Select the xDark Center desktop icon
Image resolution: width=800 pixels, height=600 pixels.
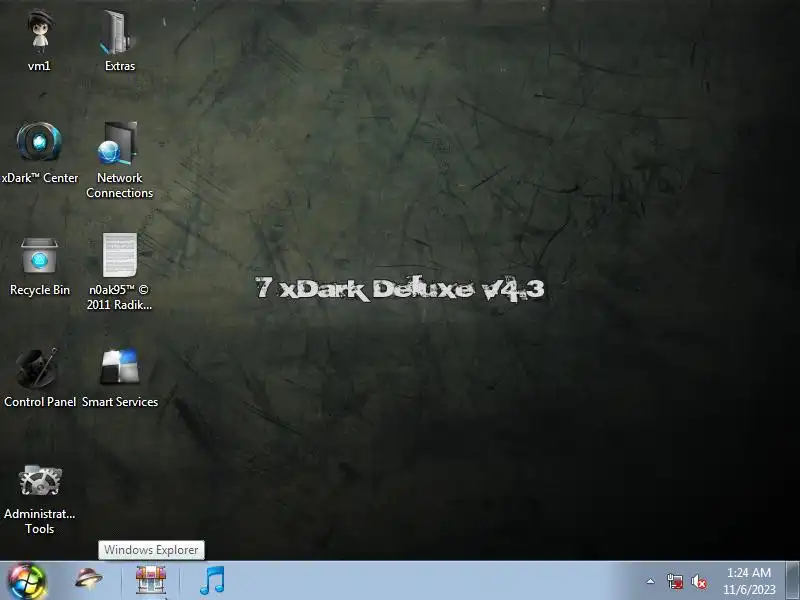(39, 141)
